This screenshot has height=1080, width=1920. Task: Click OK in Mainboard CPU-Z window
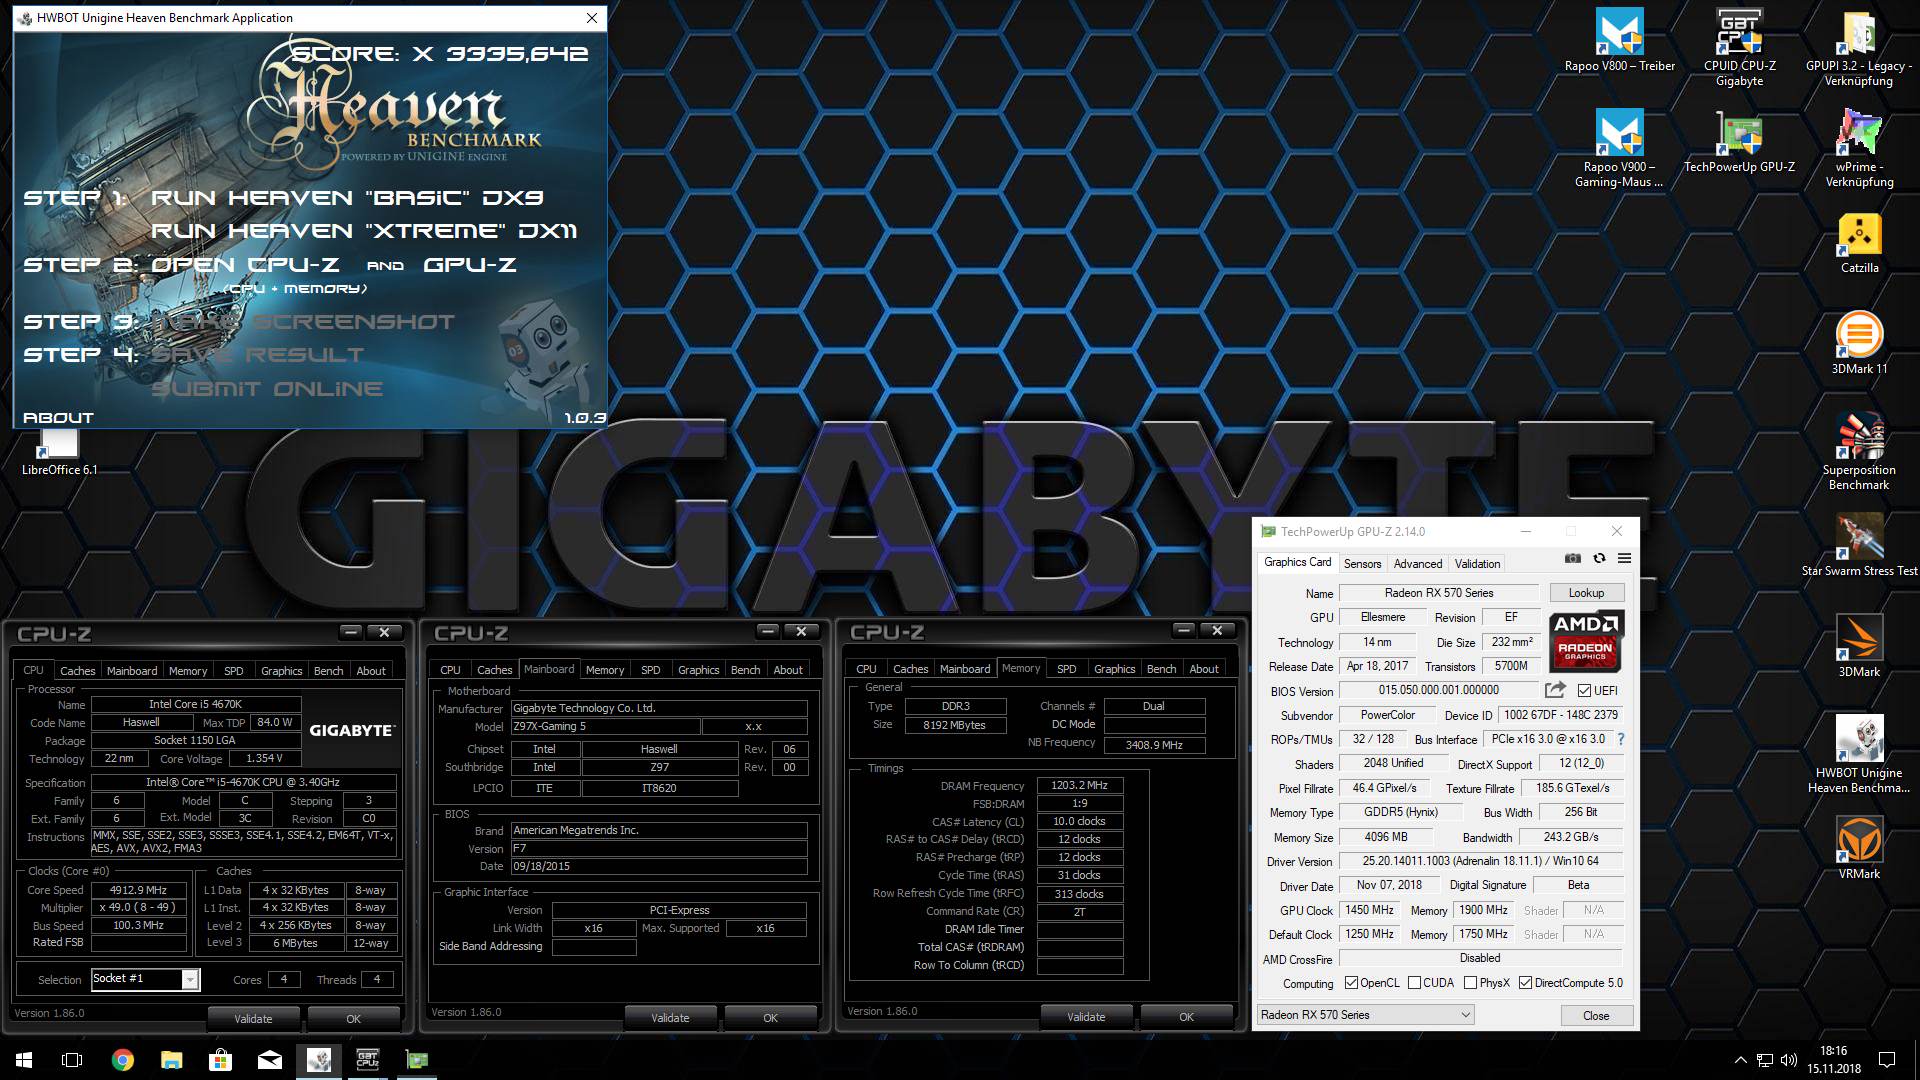click(770, 1018)
